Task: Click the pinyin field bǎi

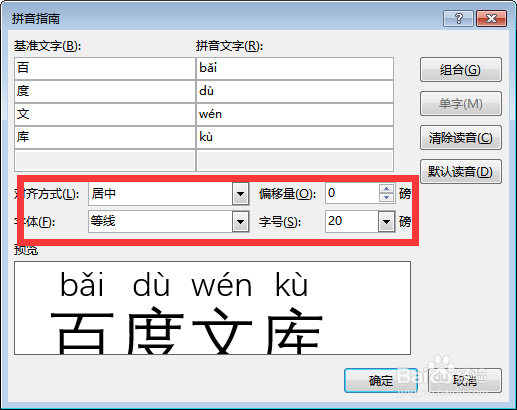Action: coord(295,68)
